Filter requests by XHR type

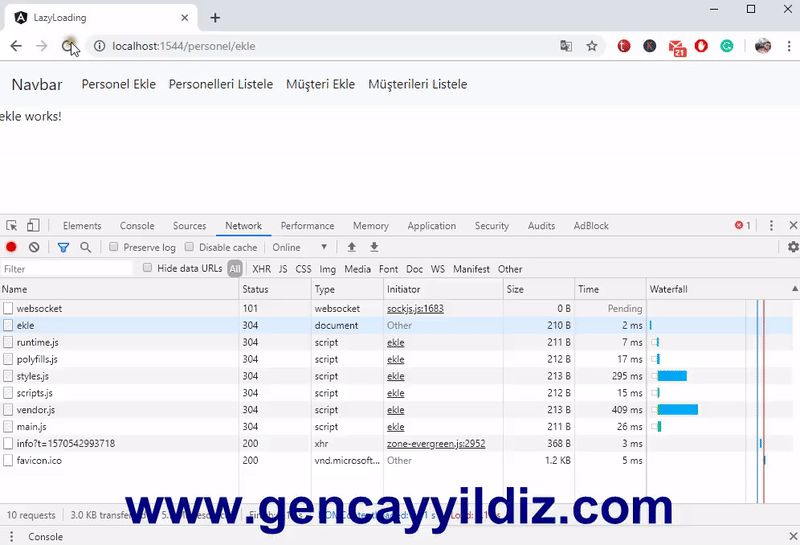[261, 269]
